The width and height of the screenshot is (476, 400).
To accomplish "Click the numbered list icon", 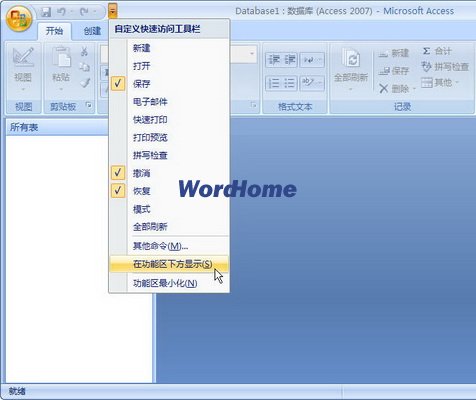I will 274,83.
